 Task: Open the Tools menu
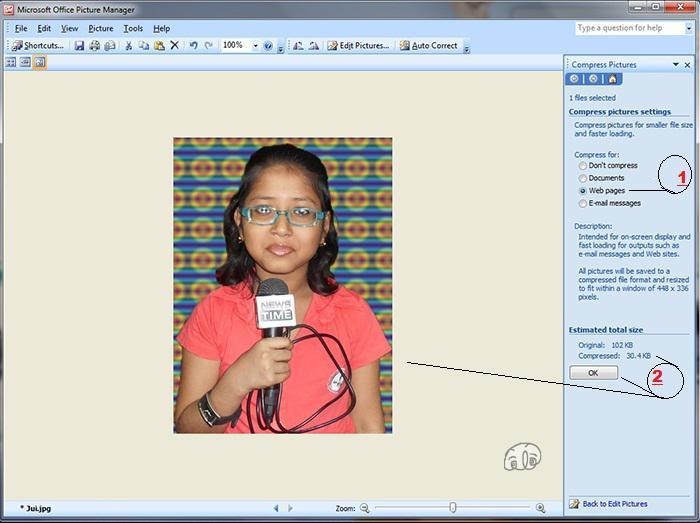pos(133,28)
